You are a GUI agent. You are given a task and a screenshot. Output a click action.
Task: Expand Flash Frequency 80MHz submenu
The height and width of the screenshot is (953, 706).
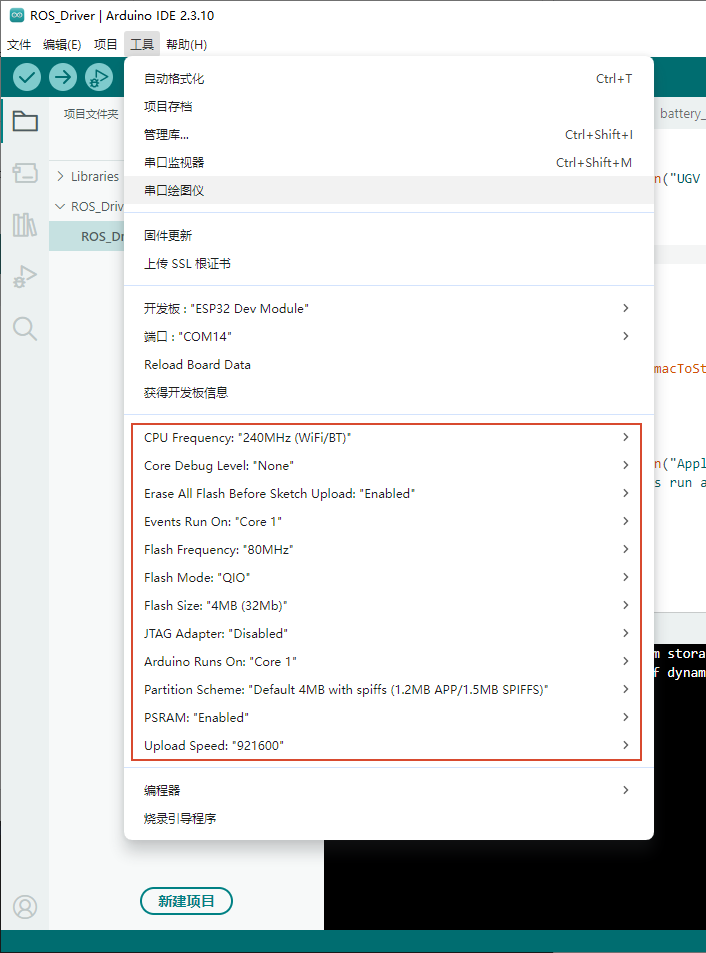click(389, 549)
